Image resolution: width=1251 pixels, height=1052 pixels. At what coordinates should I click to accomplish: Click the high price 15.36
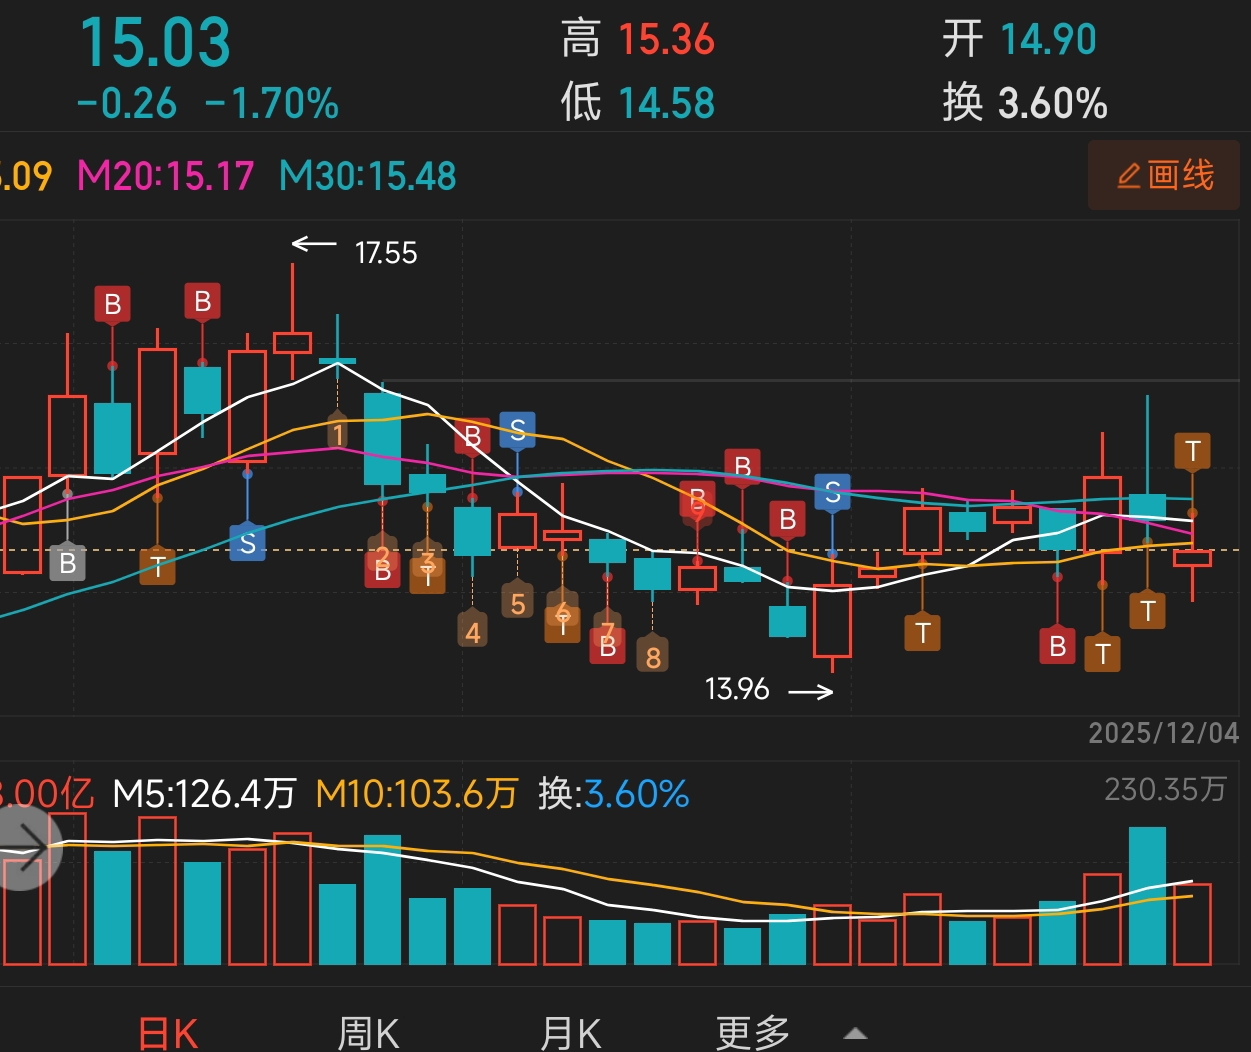point(666,40)
